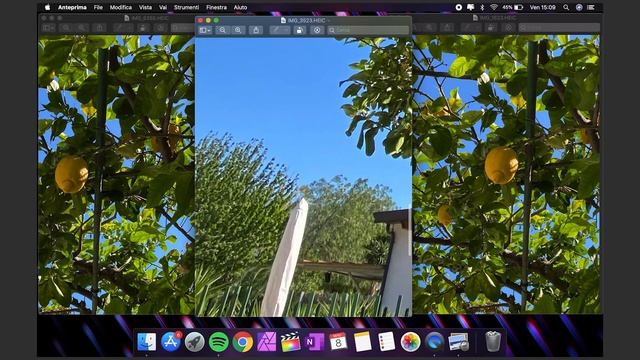Open the highlight pen tool in front window
Screen dimensions: 640x360
(280, 30)
